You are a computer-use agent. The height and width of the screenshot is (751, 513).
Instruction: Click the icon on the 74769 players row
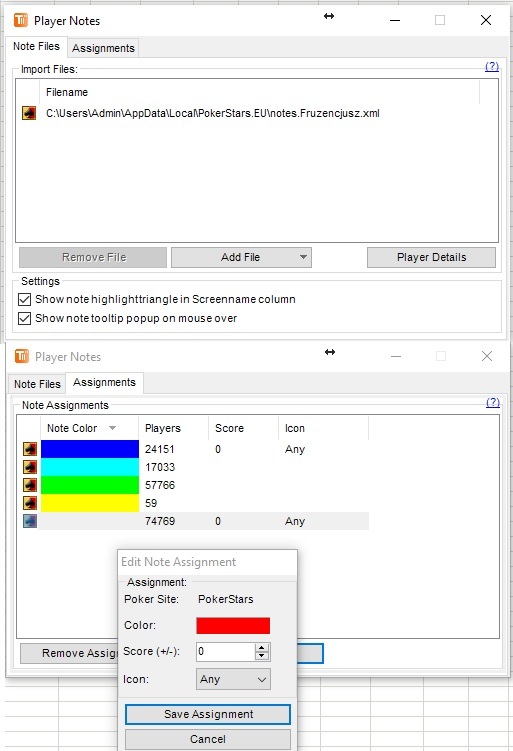click(x=30, y=521)
